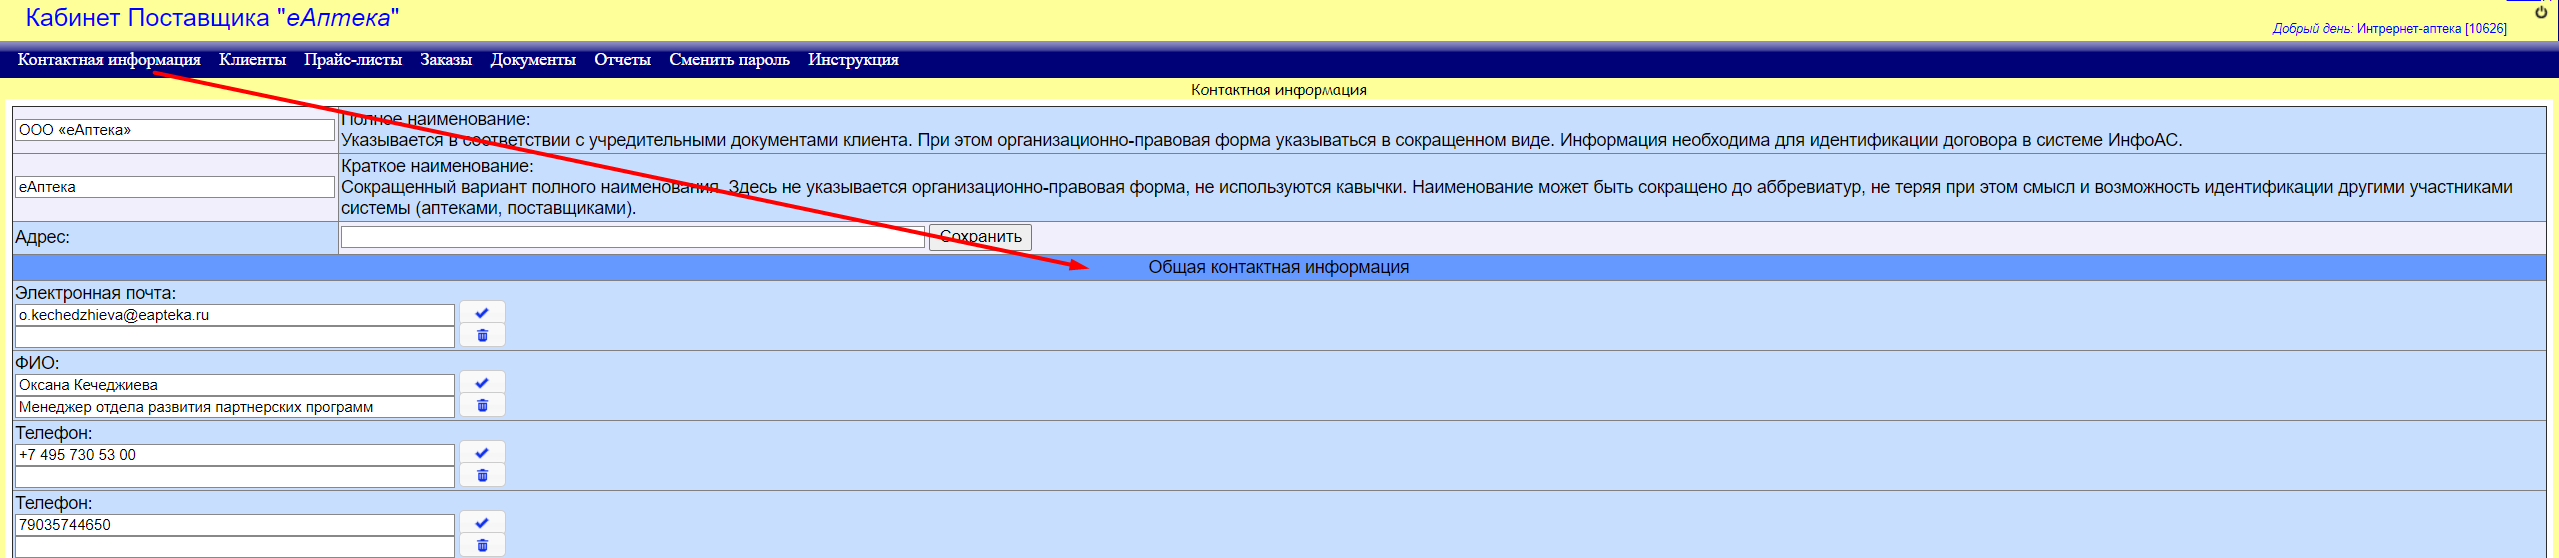Screen dimensions: 2559x558
Task: Confirm phone 79035744650 with checkmark icon
Action: pos(482,523)
